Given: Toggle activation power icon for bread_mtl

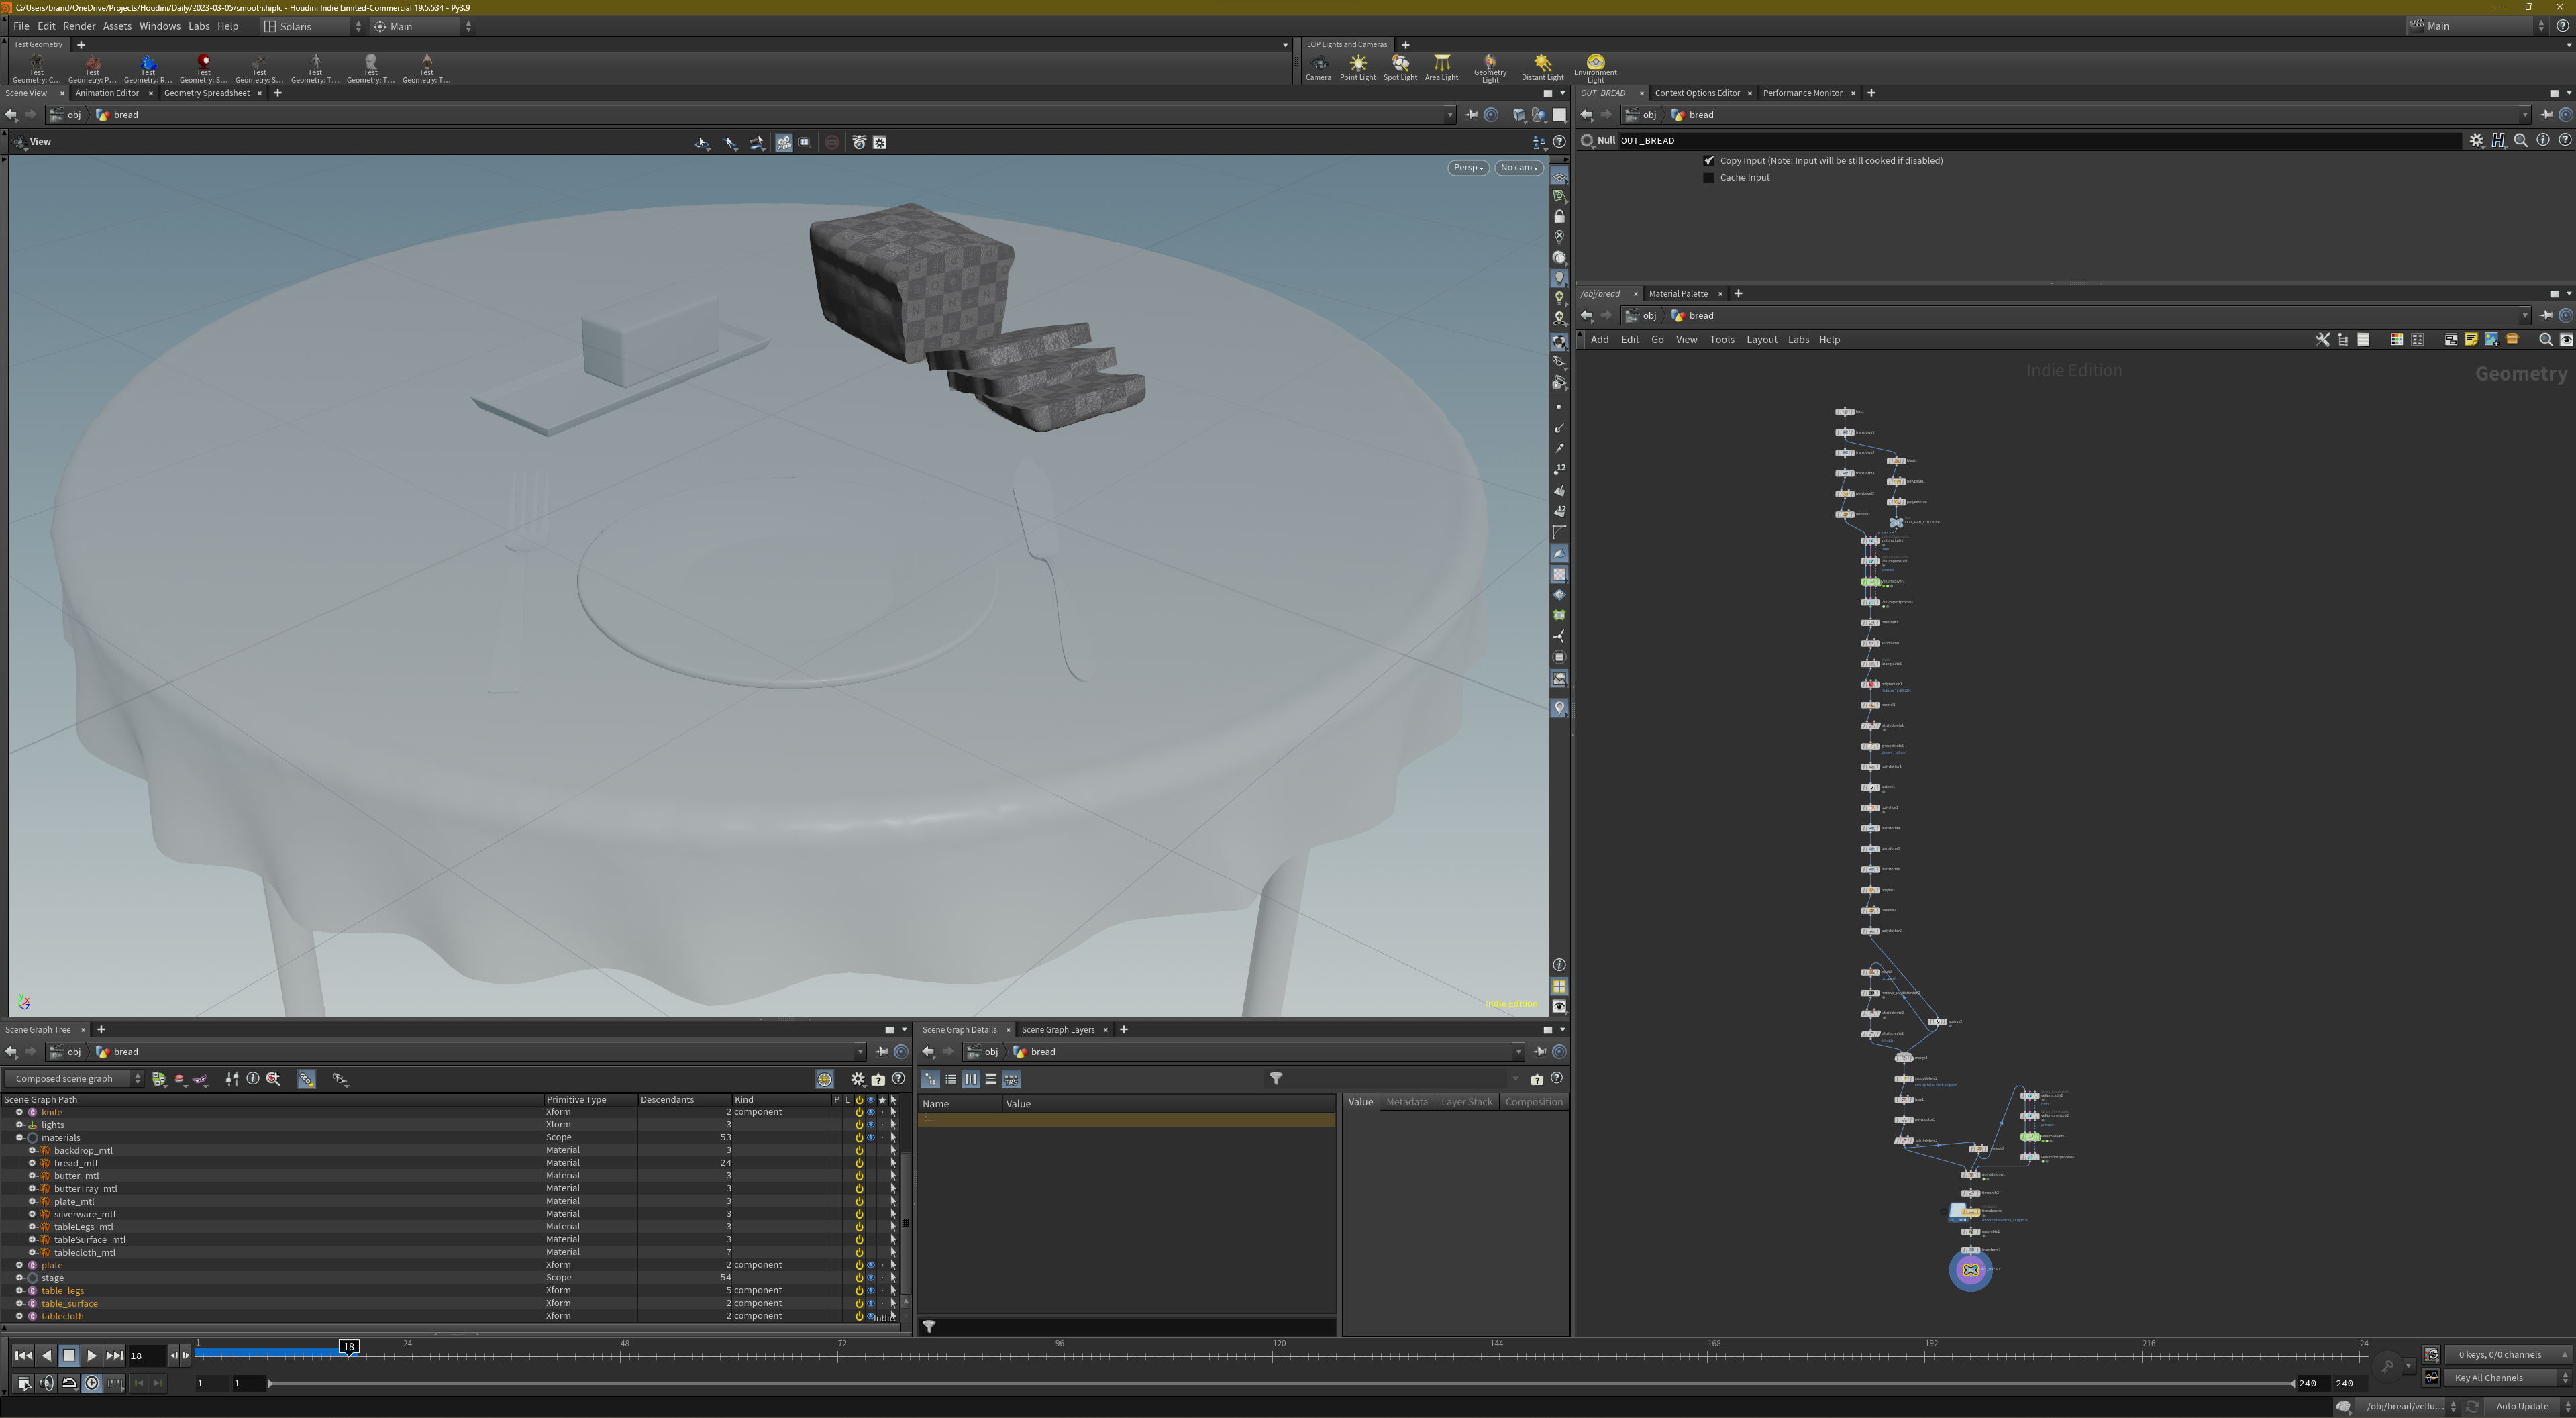Looking at the screenshot, I should tap(858, 1163).
